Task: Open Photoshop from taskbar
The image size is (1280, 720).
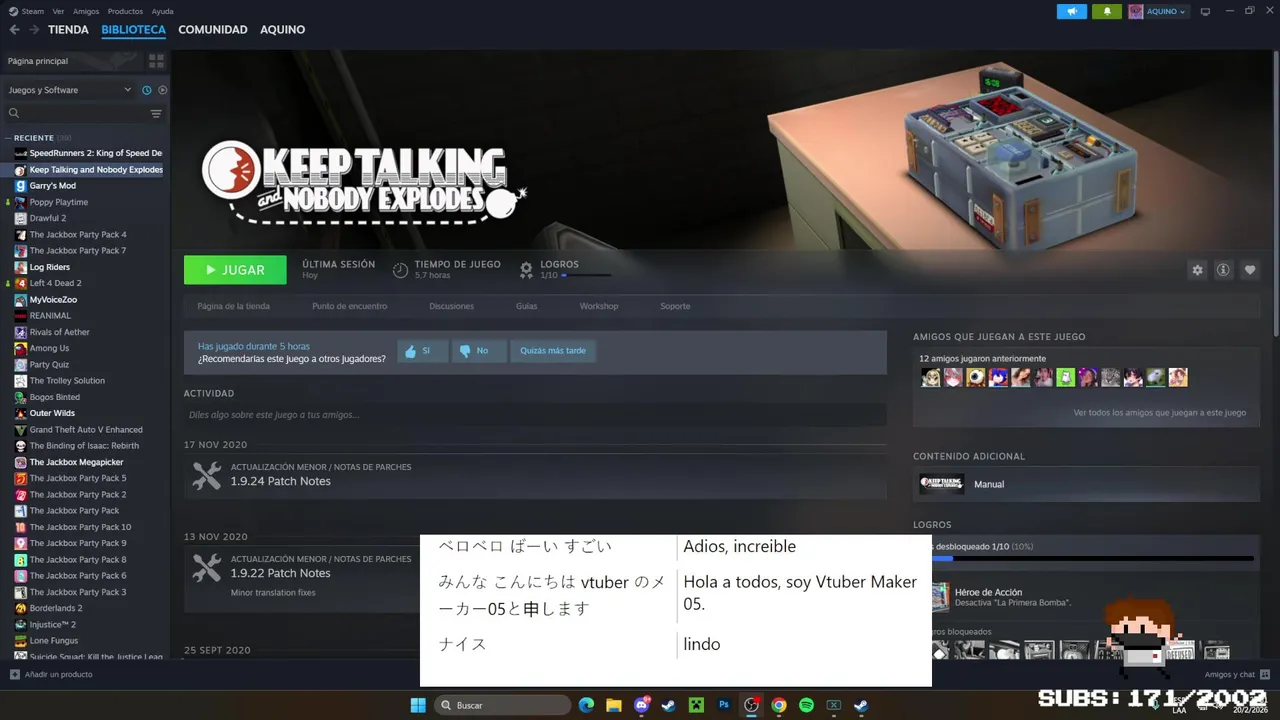Action: click(724, 705)
